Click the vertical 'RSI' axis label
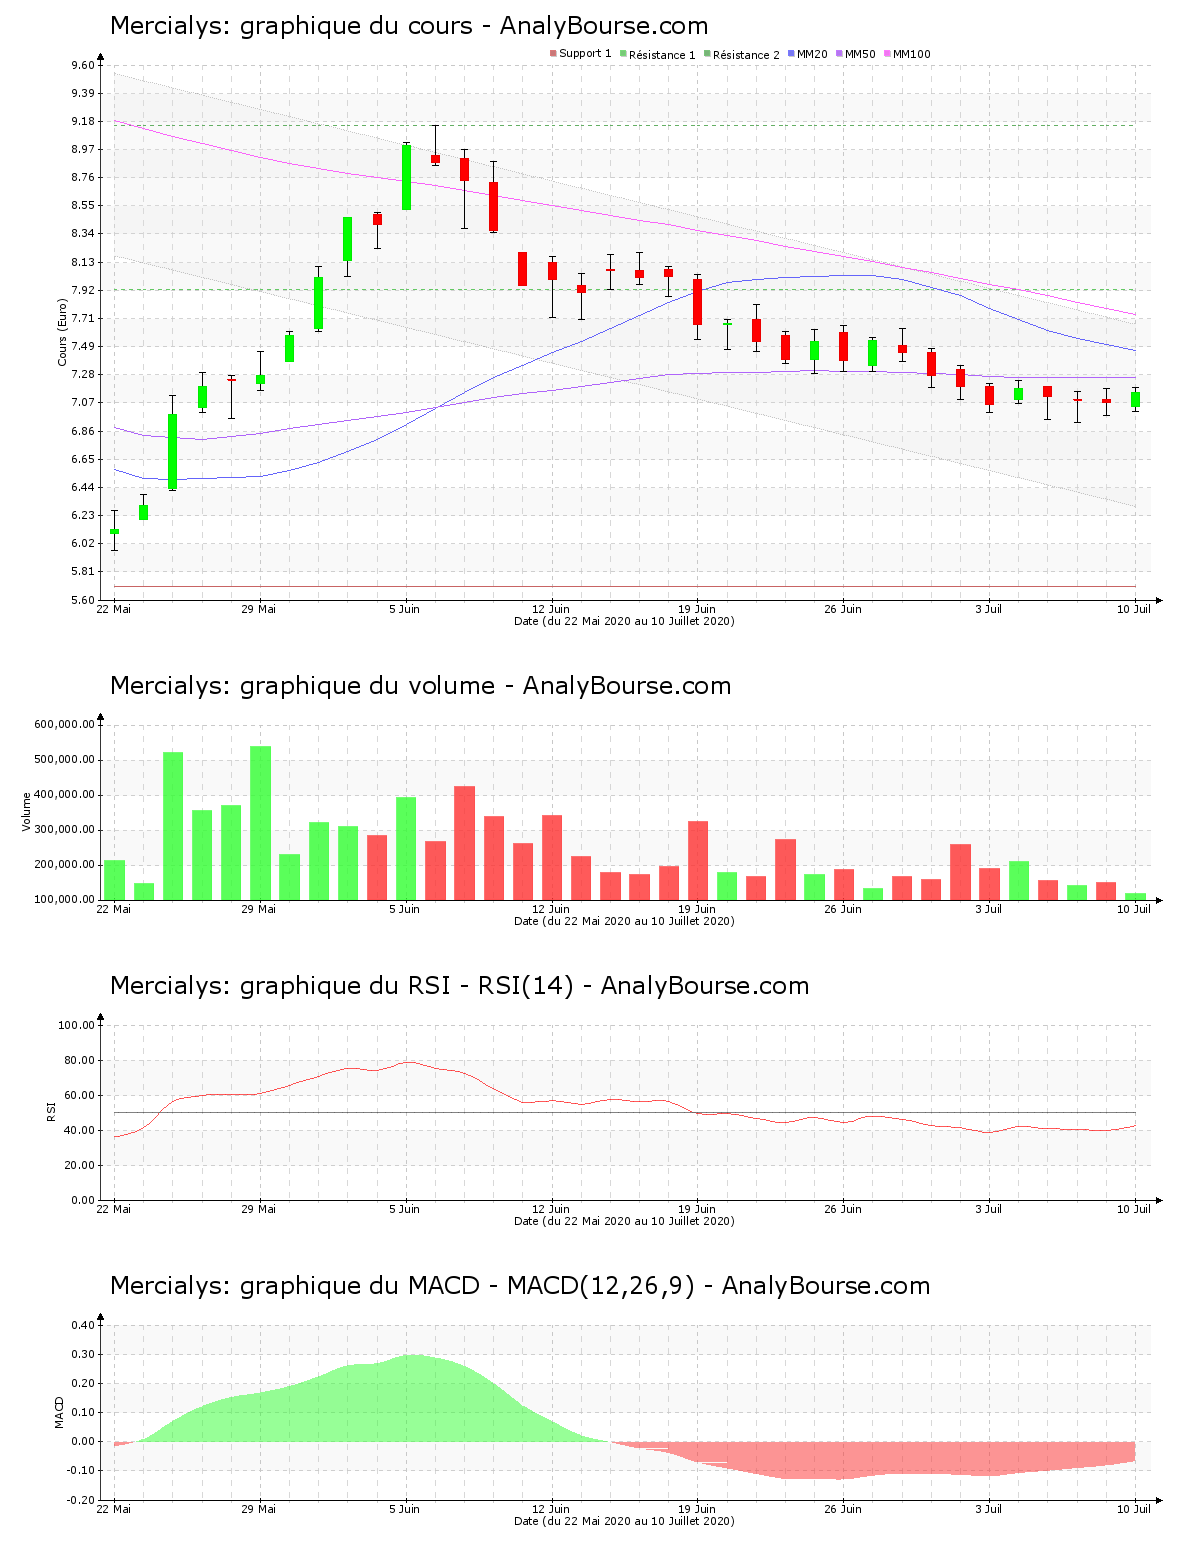The image size is (1200, 1550). pos(51,1111)
